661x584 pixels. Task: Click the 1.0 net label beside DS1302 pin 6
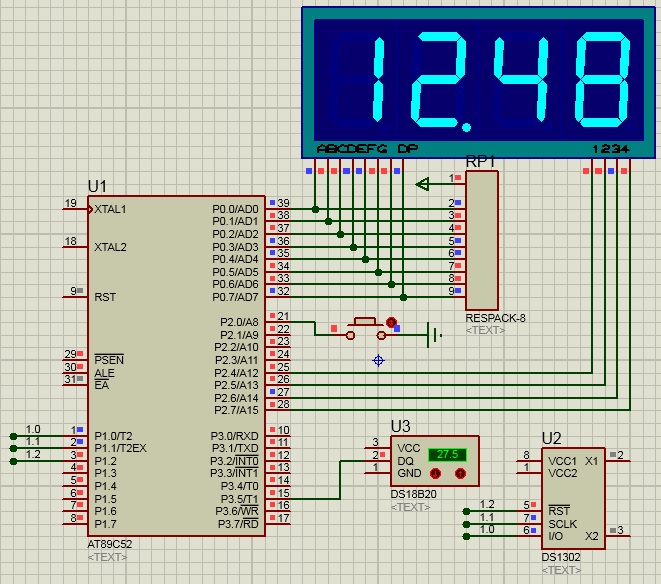click(x=487, y=530)
